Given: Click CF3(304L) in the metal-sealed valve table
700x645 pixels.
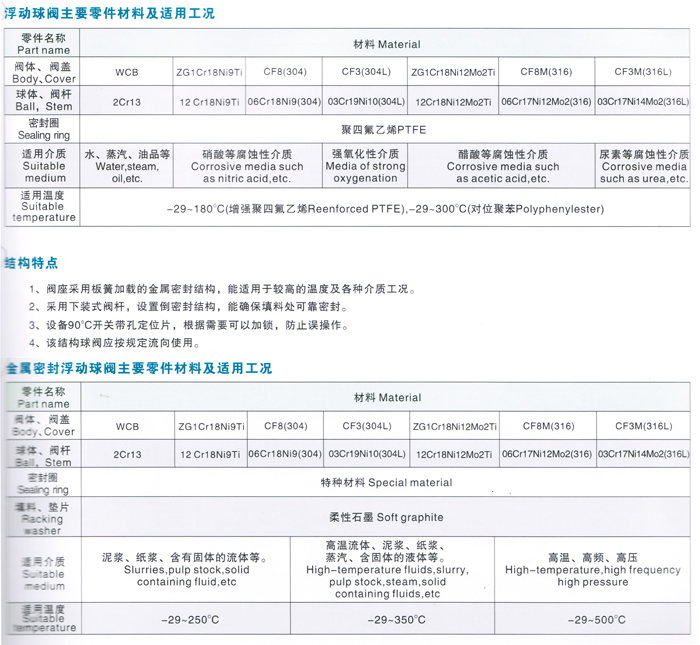Looking at the screenshot, I should coord(367,426).
